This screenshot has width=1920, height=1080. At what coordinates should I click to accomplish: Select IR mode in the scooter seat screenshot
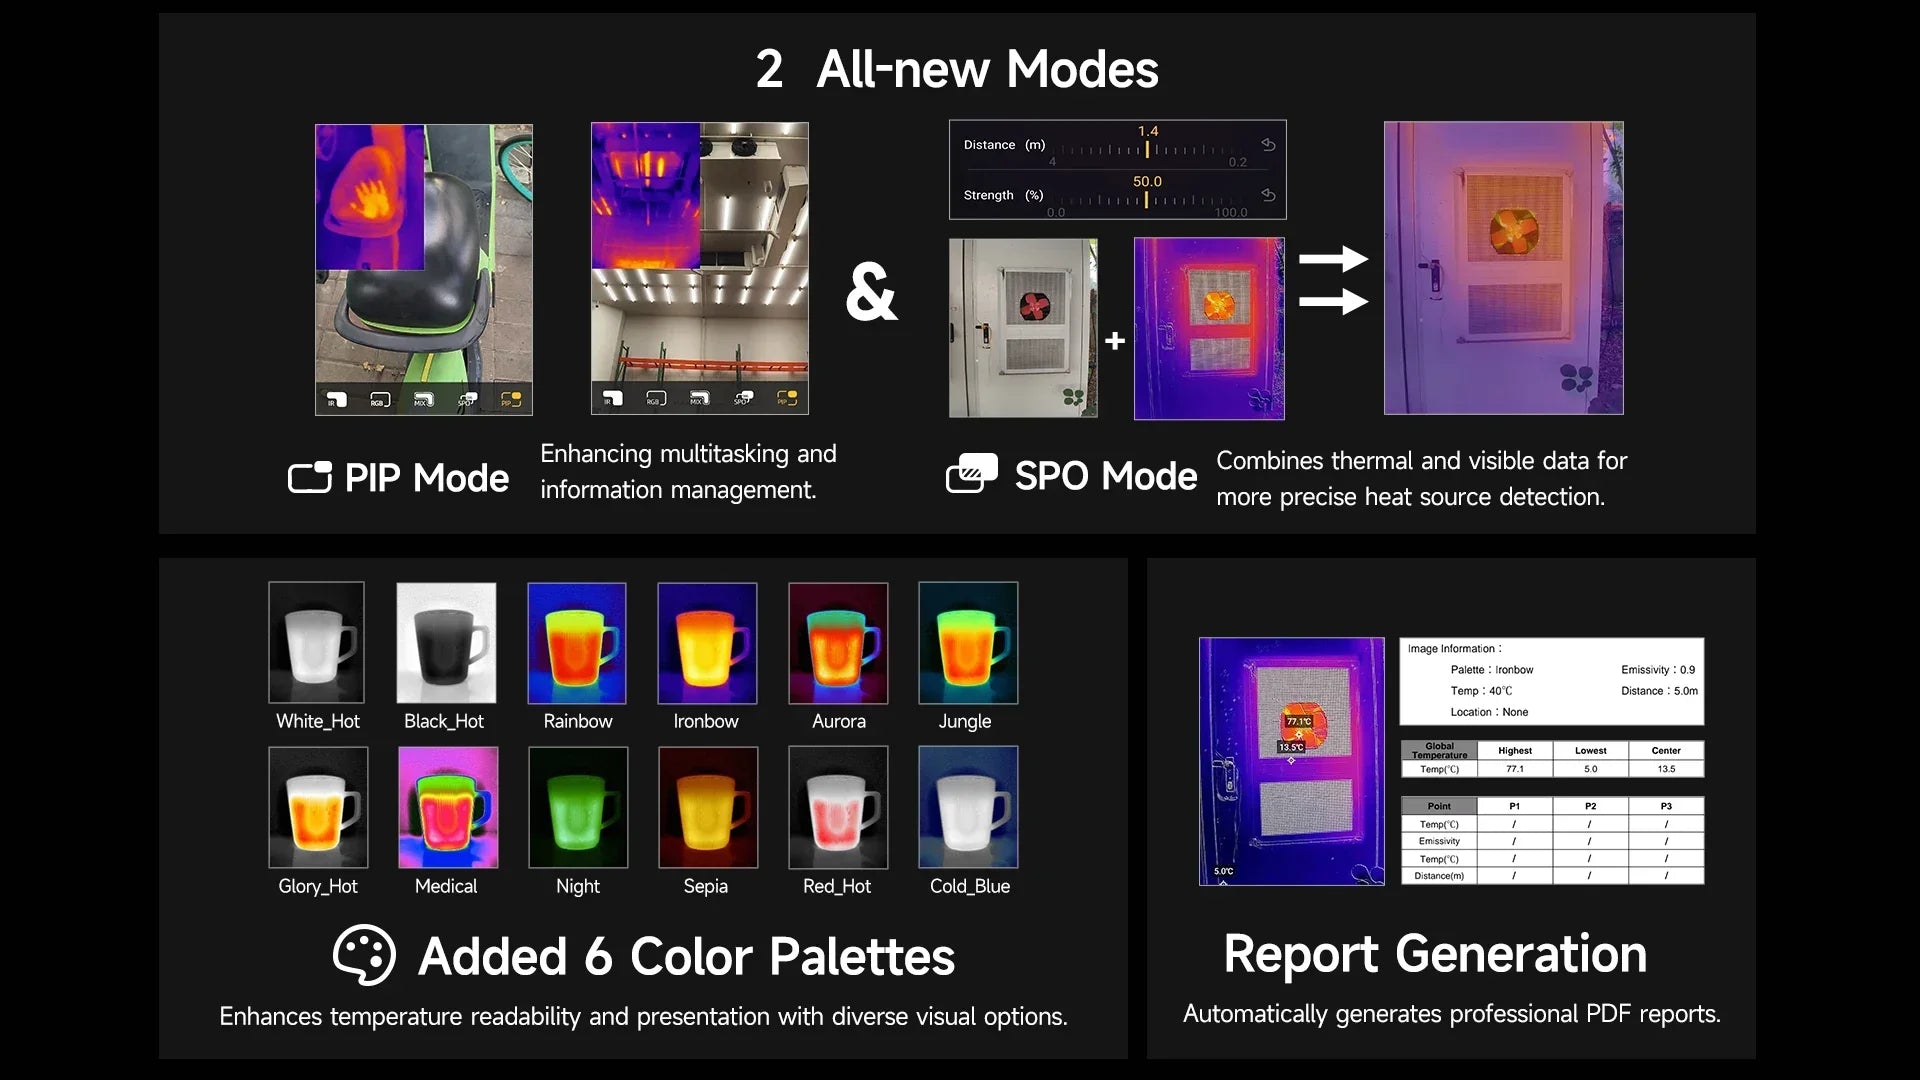click(x=337, y=399)
